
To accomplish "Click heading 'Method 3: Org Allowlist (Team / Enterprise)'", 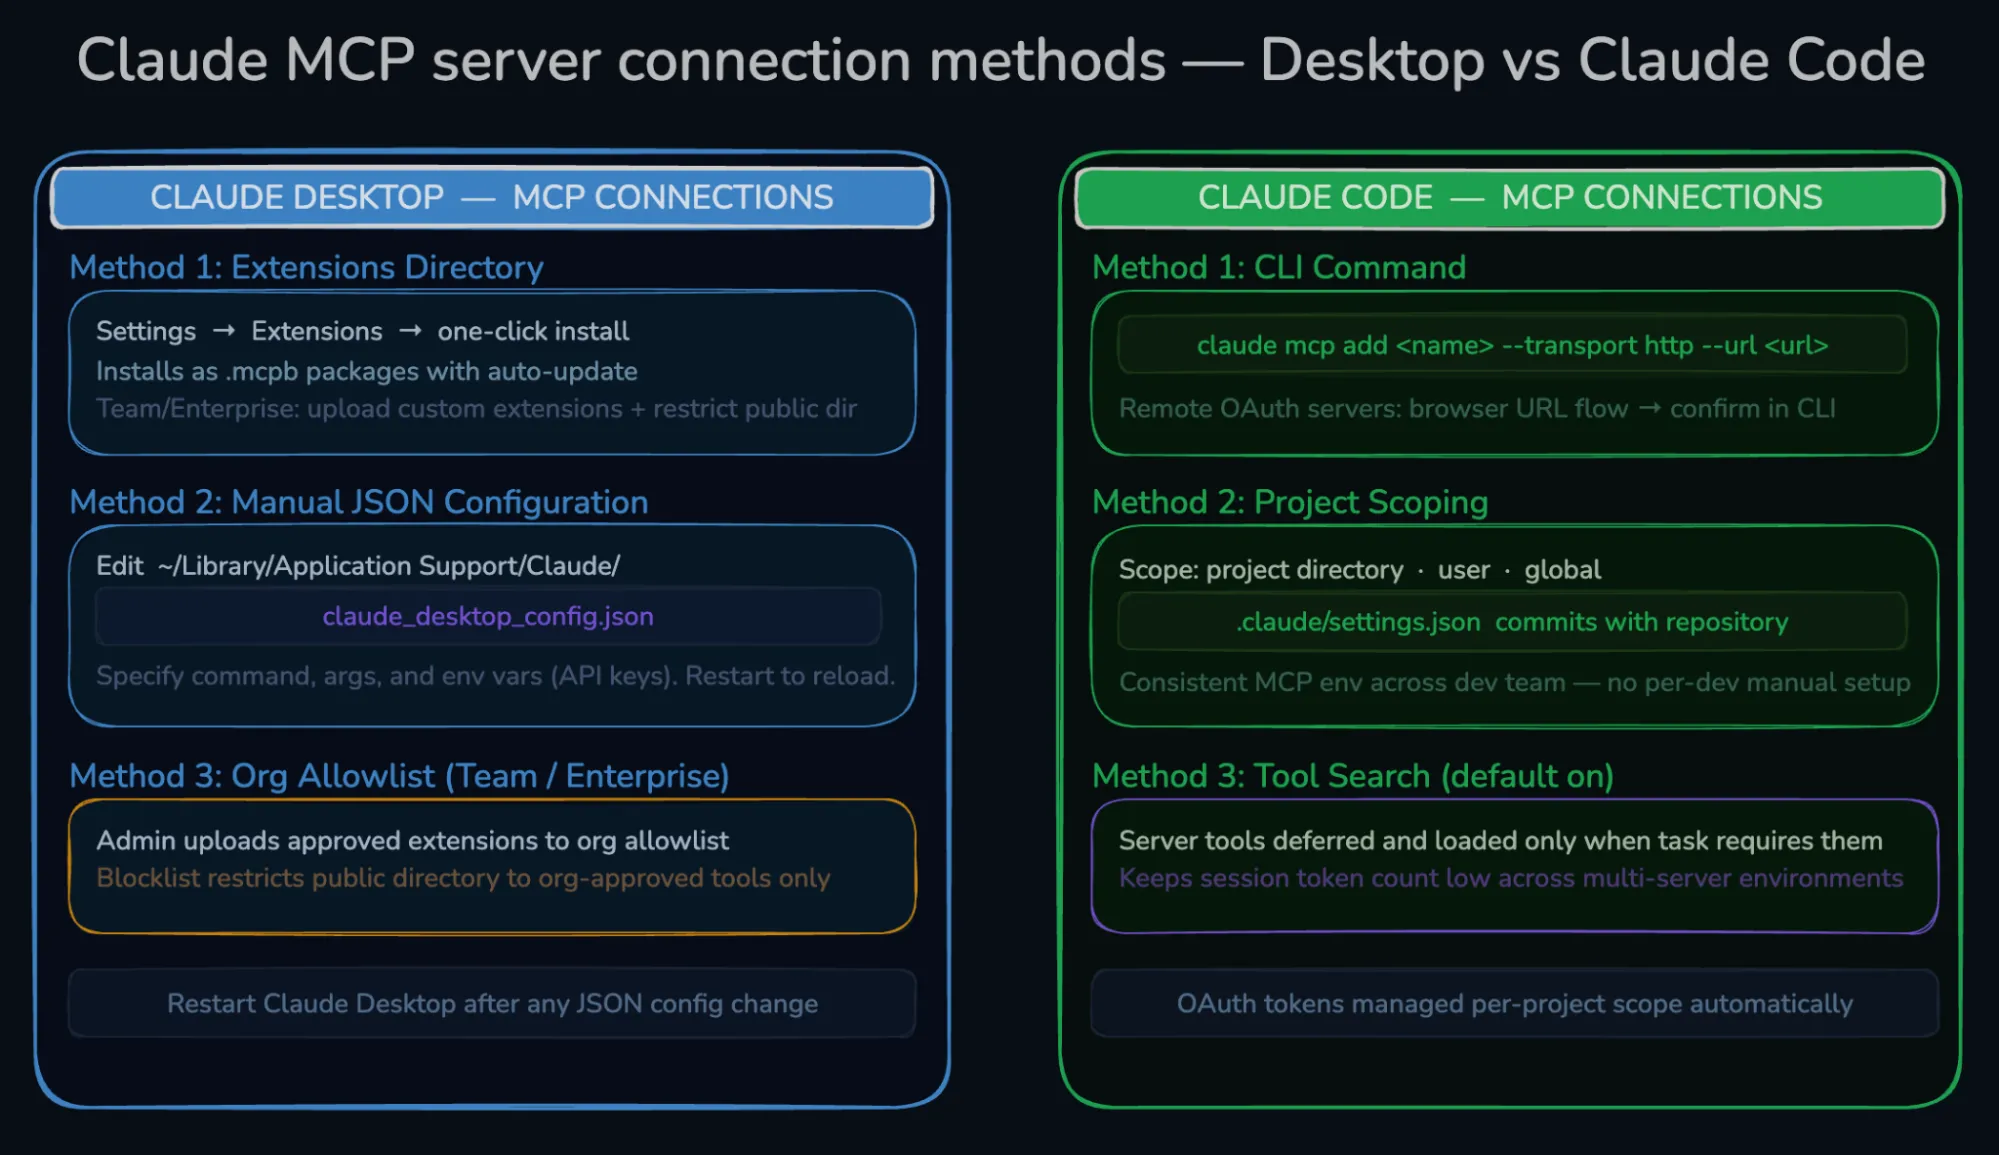I will click(x=399, y=776).
